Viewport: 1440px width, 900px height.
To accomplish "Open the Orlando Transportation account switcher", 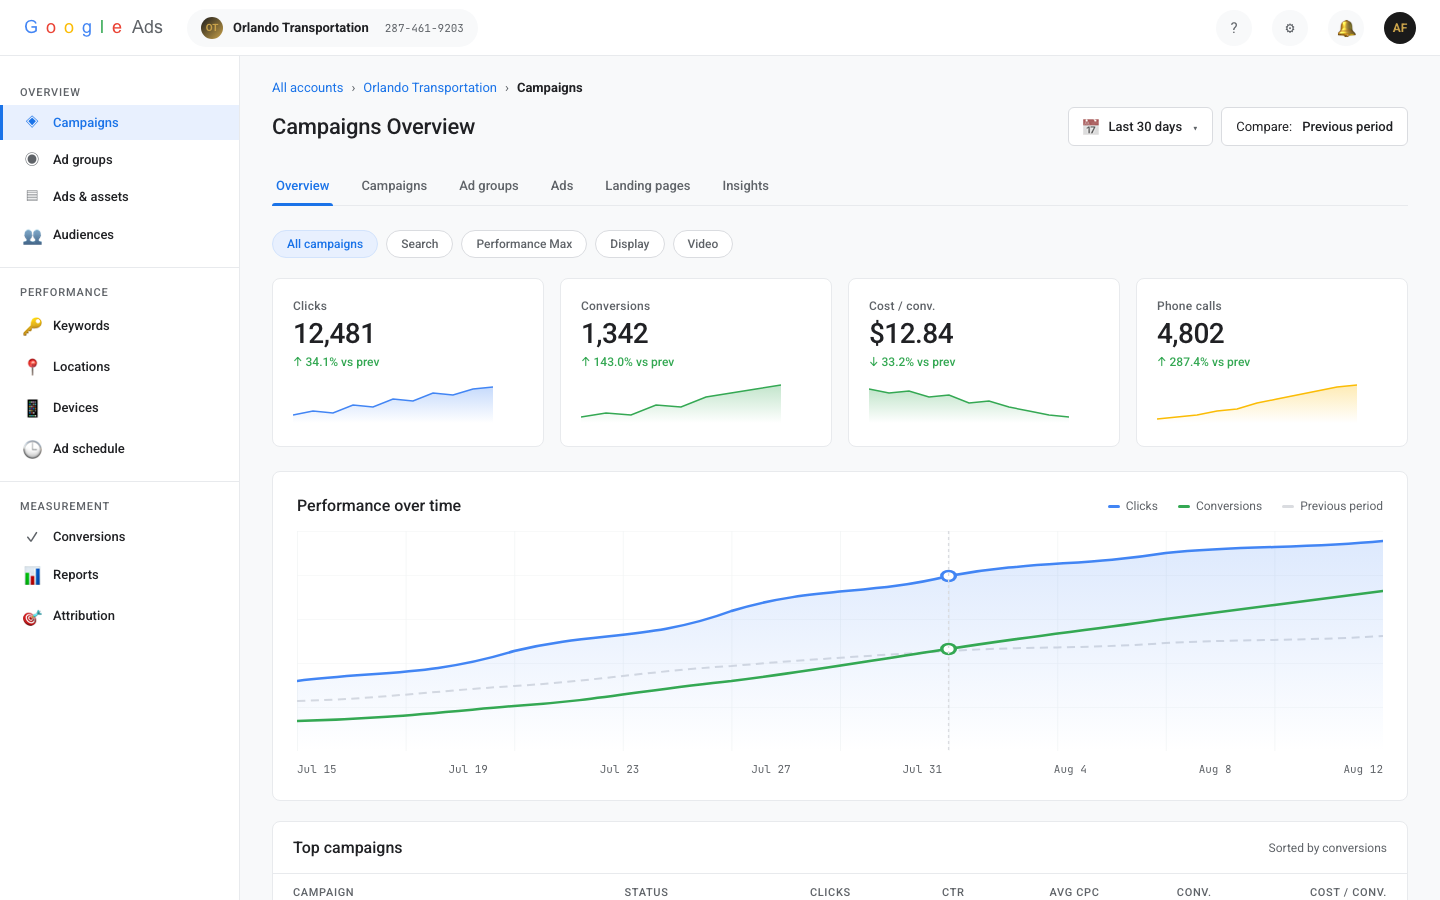I will (x=332, y=28).
